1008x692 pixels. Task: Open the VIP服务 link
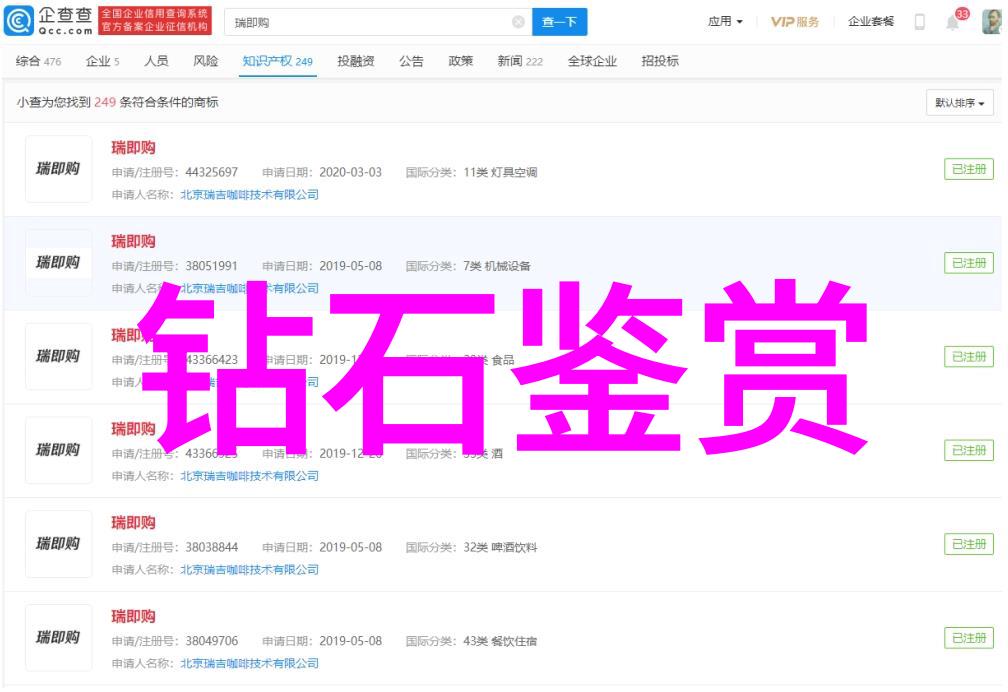[795, 22]
